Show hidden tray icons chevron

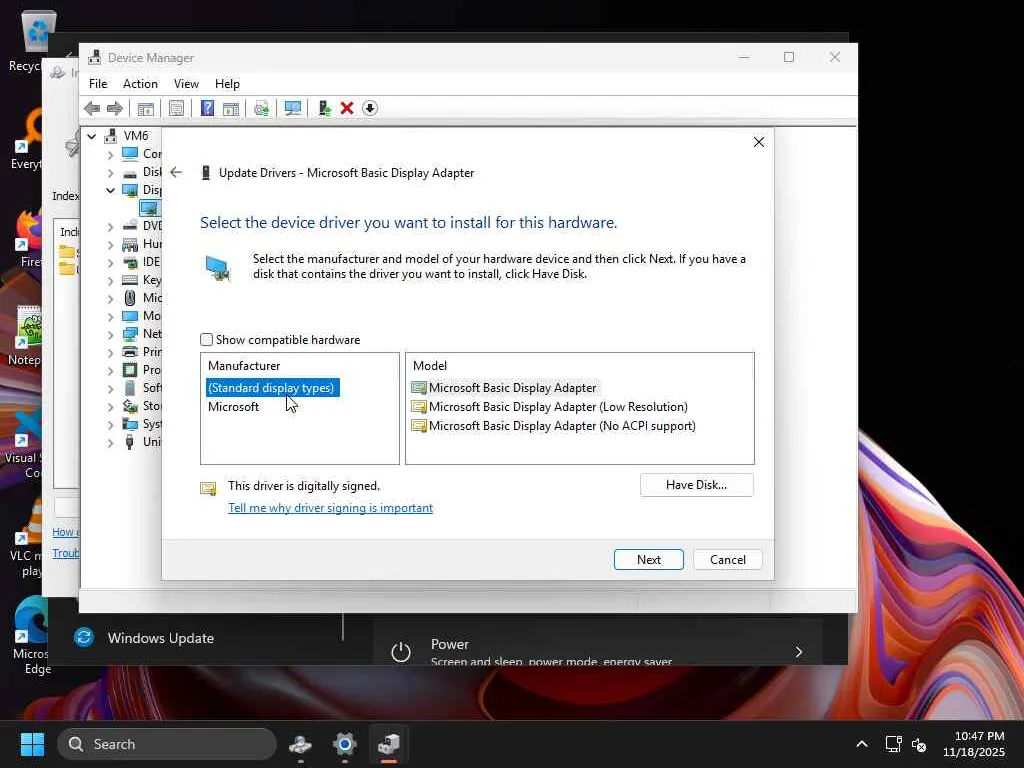[862, 744]
